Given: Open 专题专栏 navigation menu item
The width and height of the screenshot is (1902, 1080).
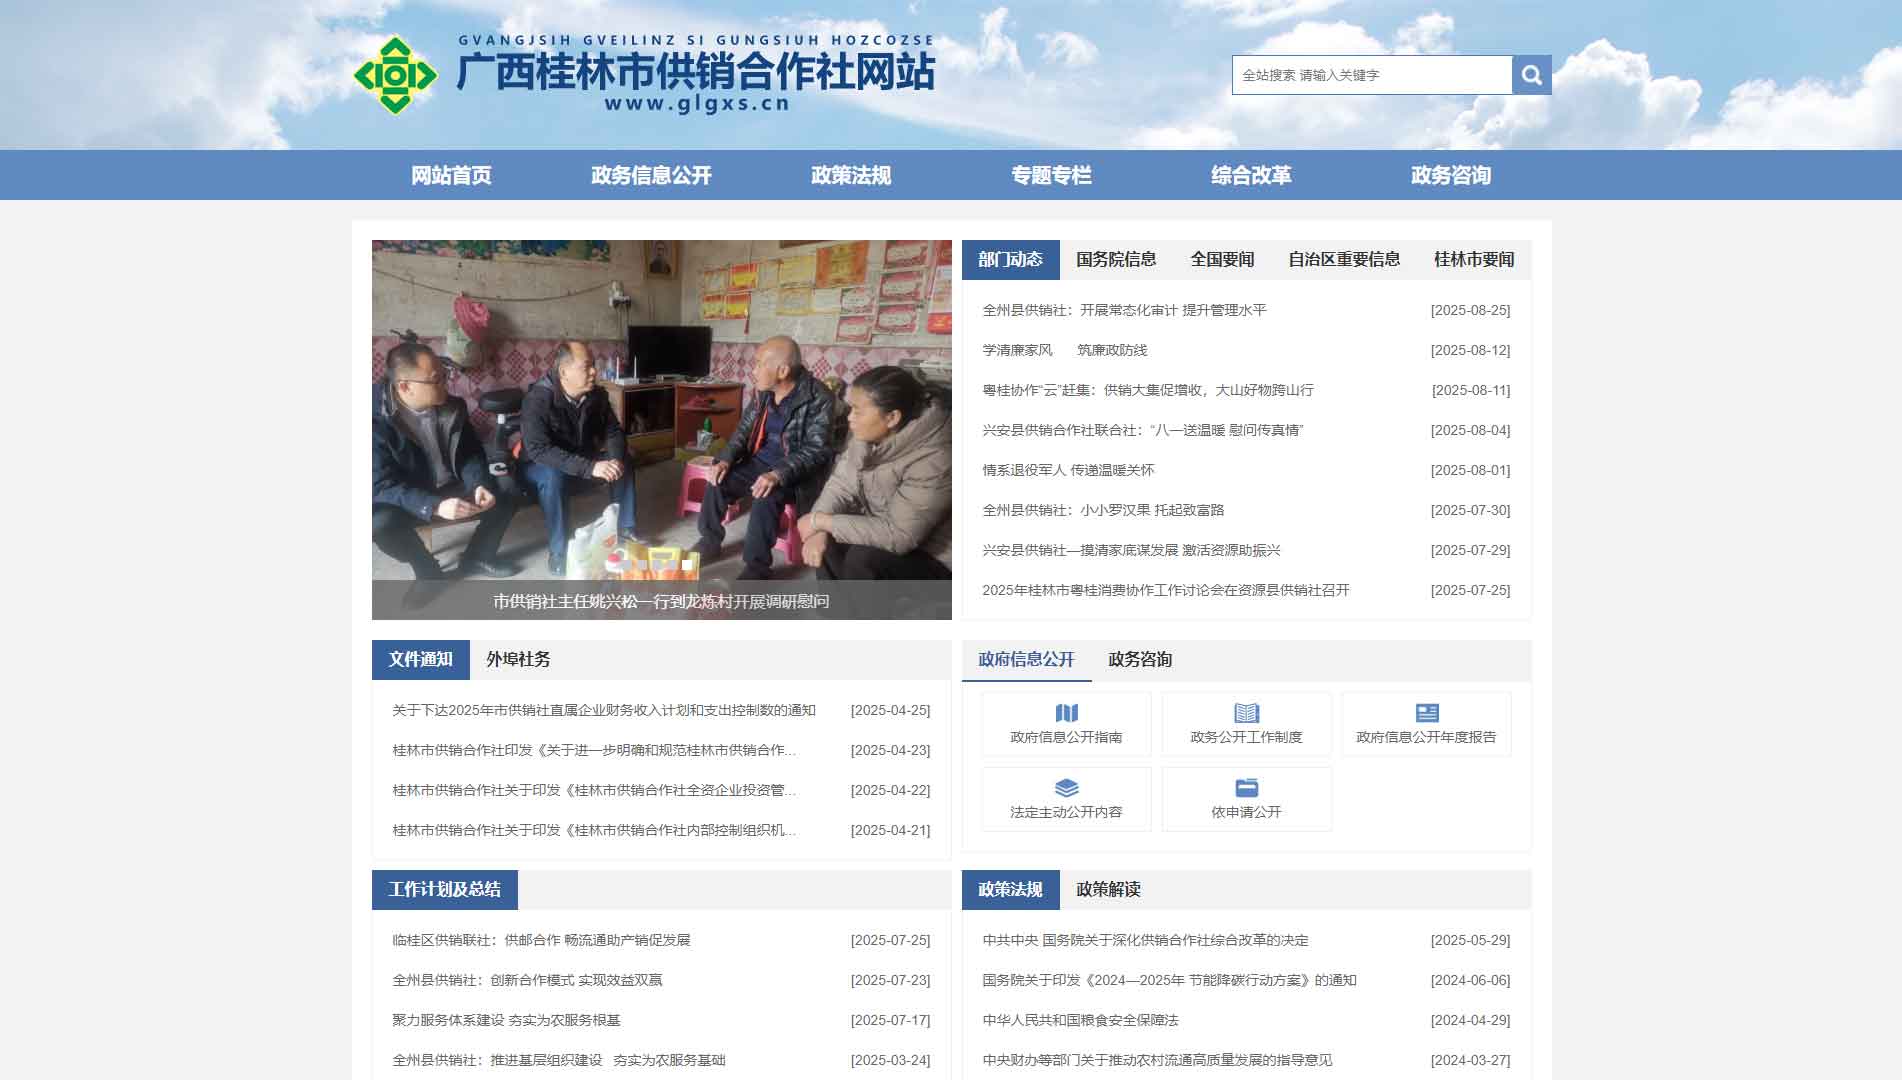Looking at the screenshot, I should [x=1051, y=175].
